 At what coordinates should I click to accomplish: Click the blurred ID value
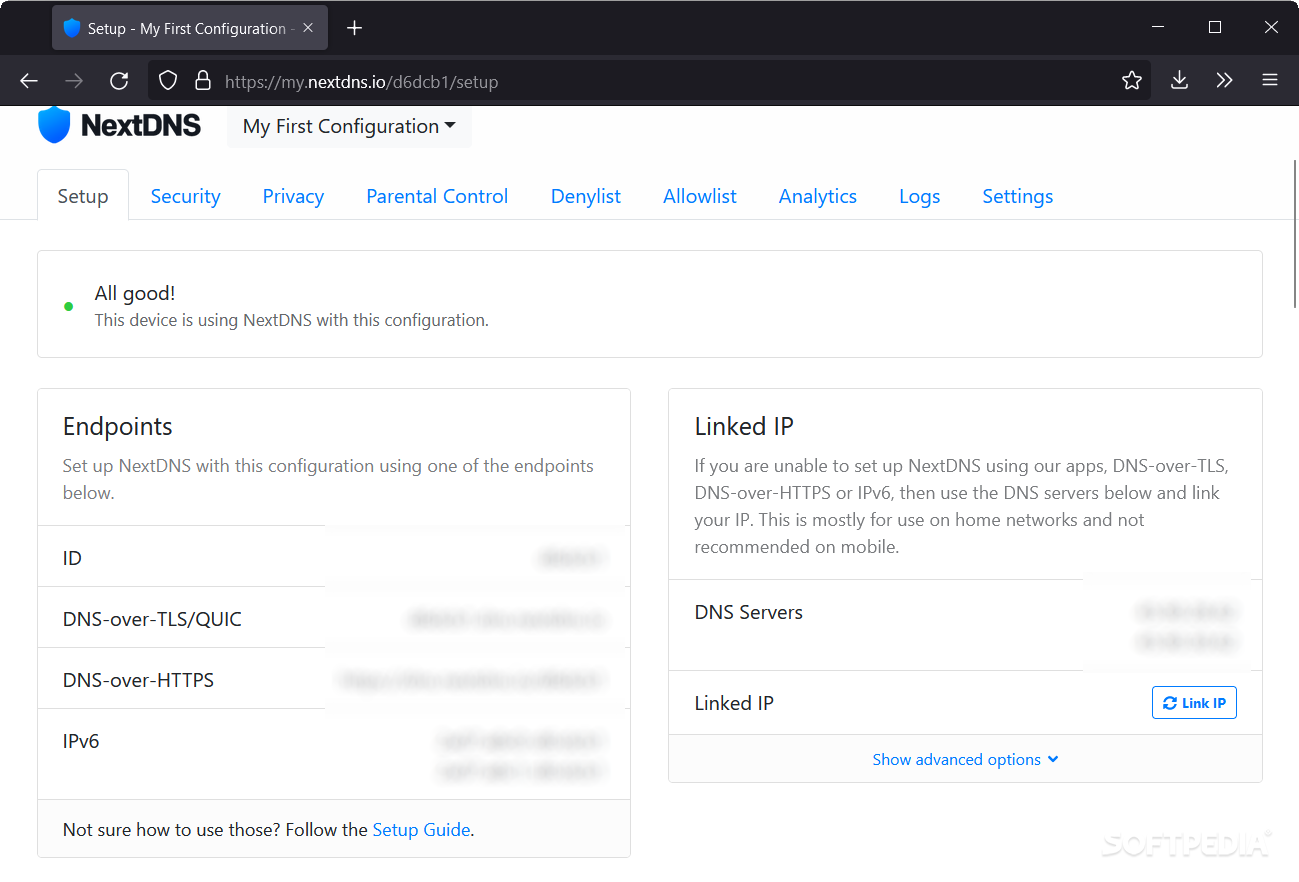(x=572, y=558)
